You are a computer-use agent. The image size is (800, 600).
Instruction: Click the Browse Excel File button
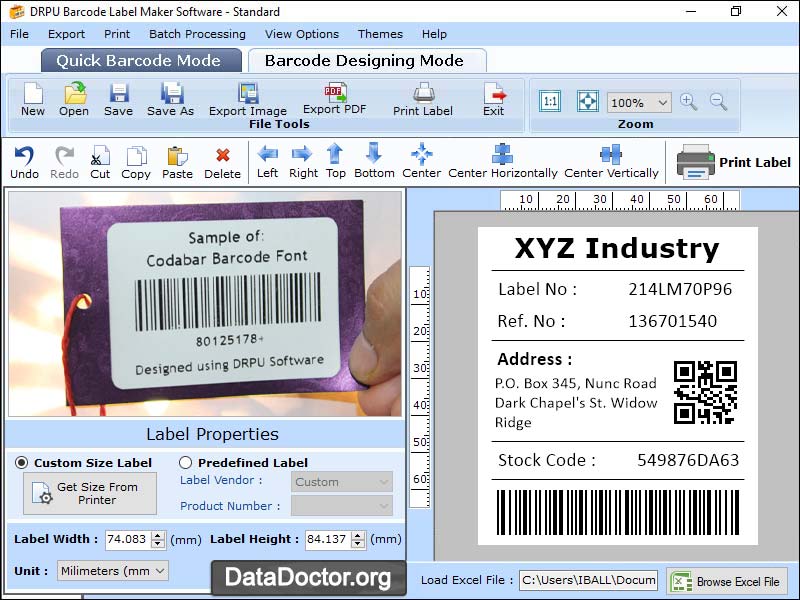tap(728, 580)
